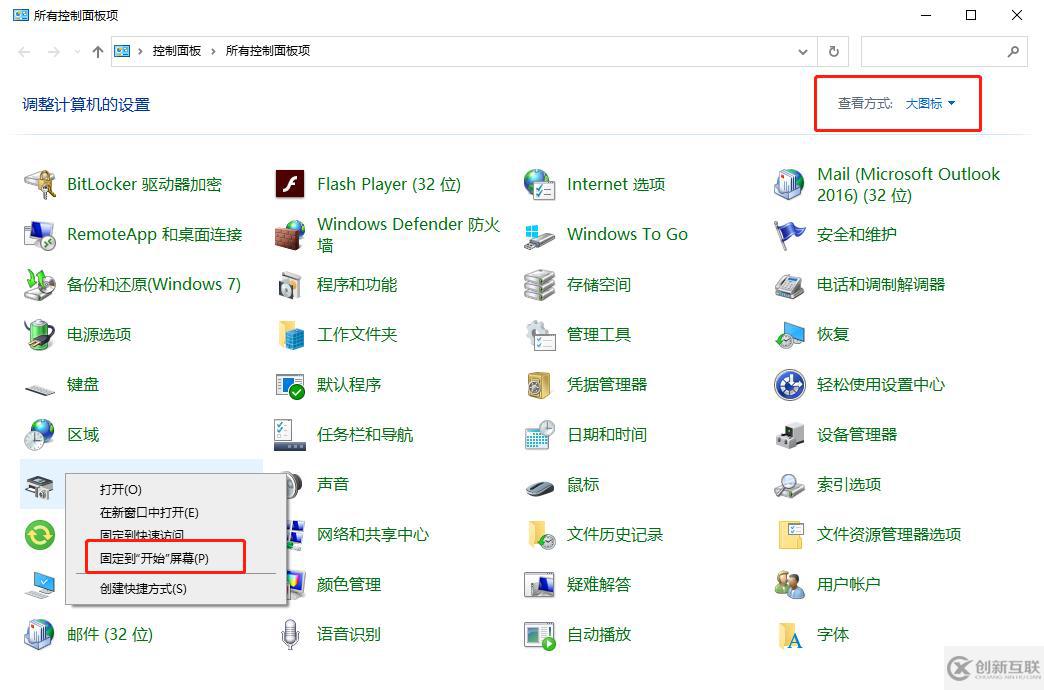Click the 文件资源管理器选项 icon

click(791, 535)
